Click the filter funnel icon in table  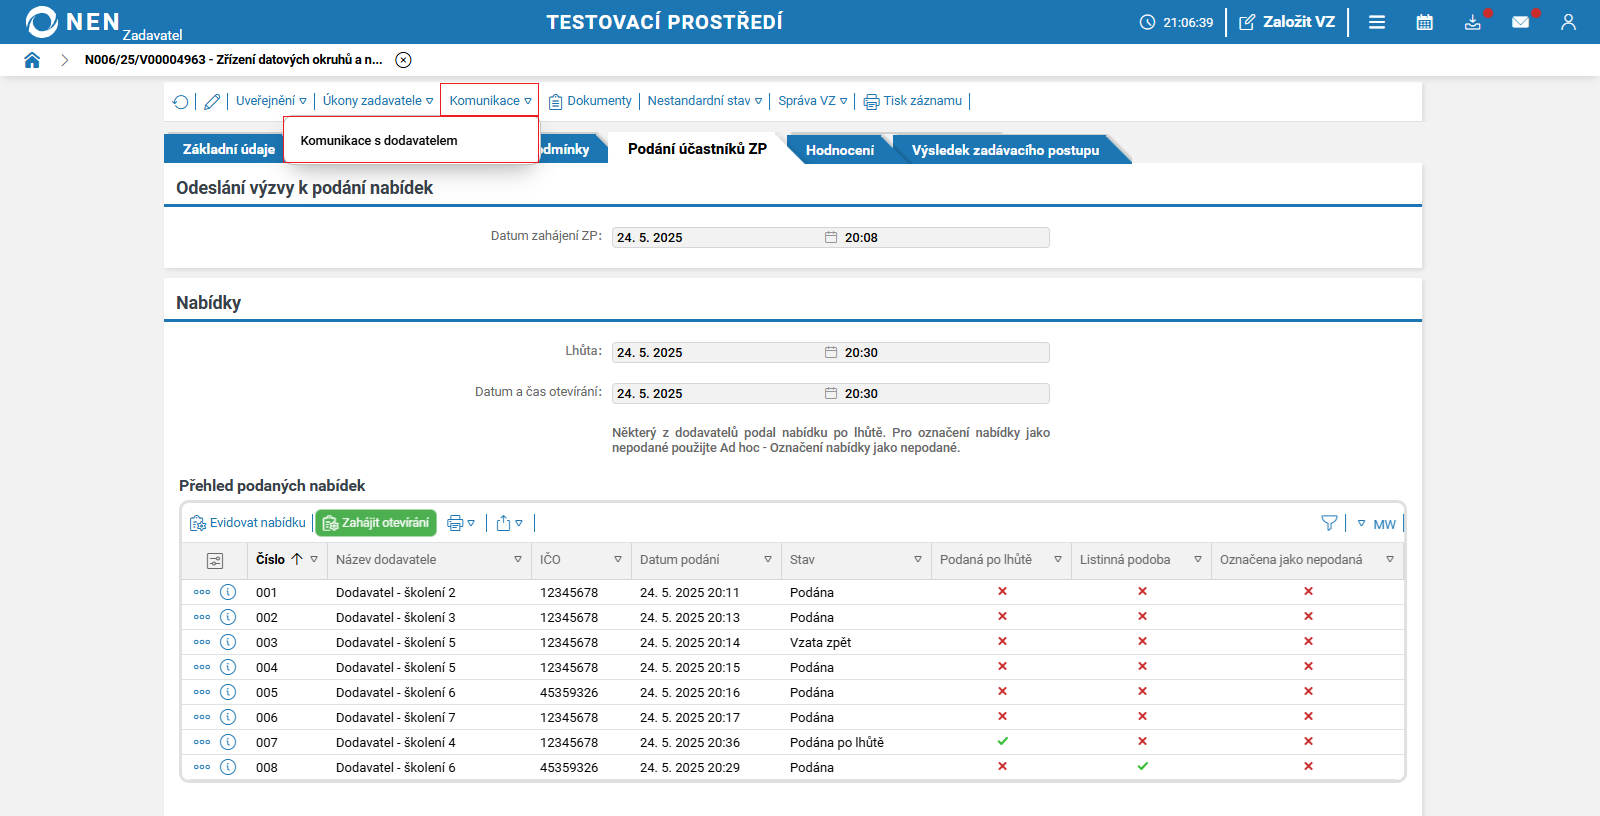click(1329, 523)
